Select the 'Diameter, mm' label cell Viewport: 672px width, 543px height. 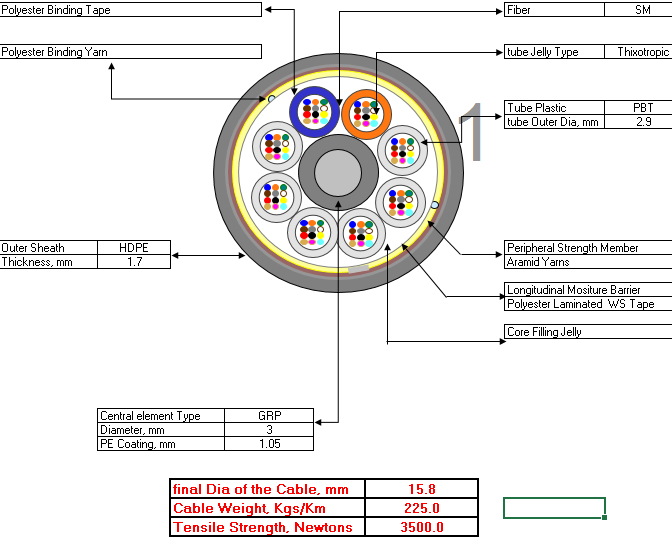[161, 430]
